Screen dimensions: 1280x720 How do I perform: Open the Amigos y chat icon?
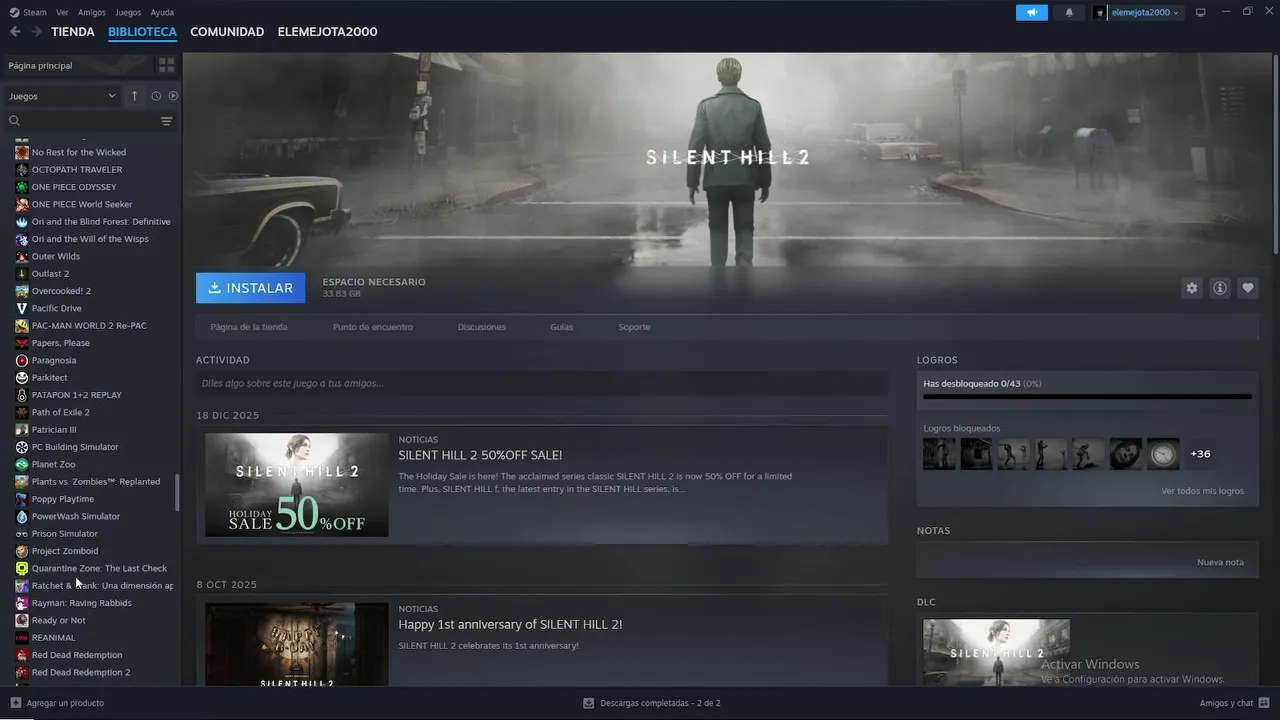[1262, 703]
